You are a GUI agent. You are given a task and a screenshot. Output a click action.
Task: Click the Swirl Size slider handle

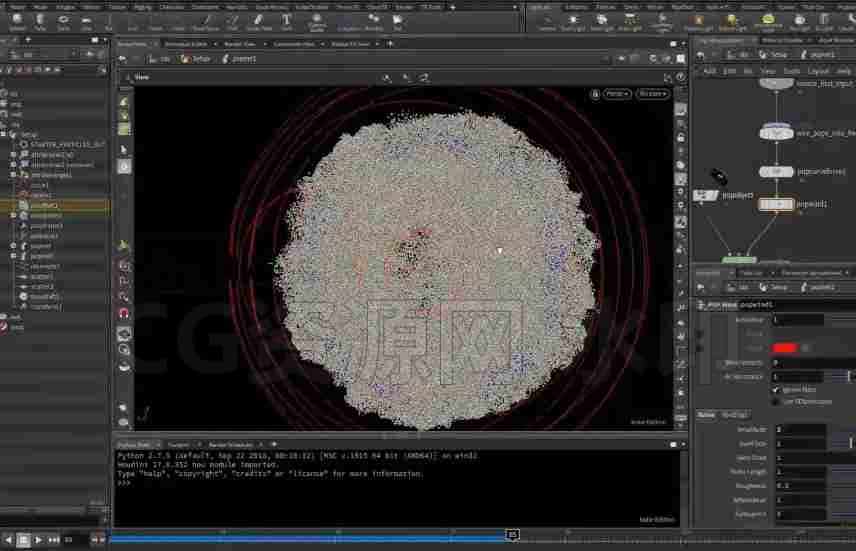point(851,443)
